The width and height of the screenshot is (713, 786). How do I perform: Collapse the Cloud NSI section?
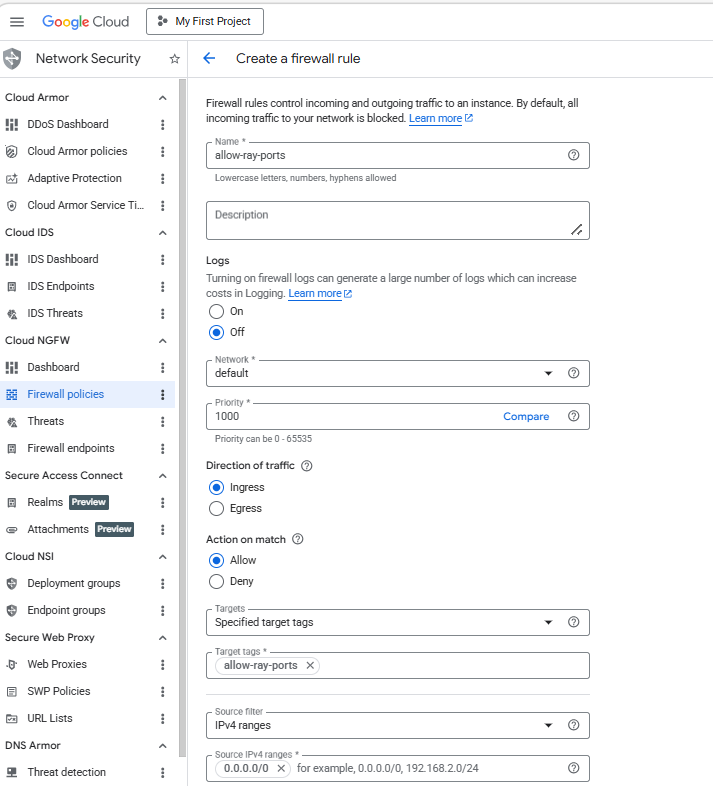tap(162, 557)
